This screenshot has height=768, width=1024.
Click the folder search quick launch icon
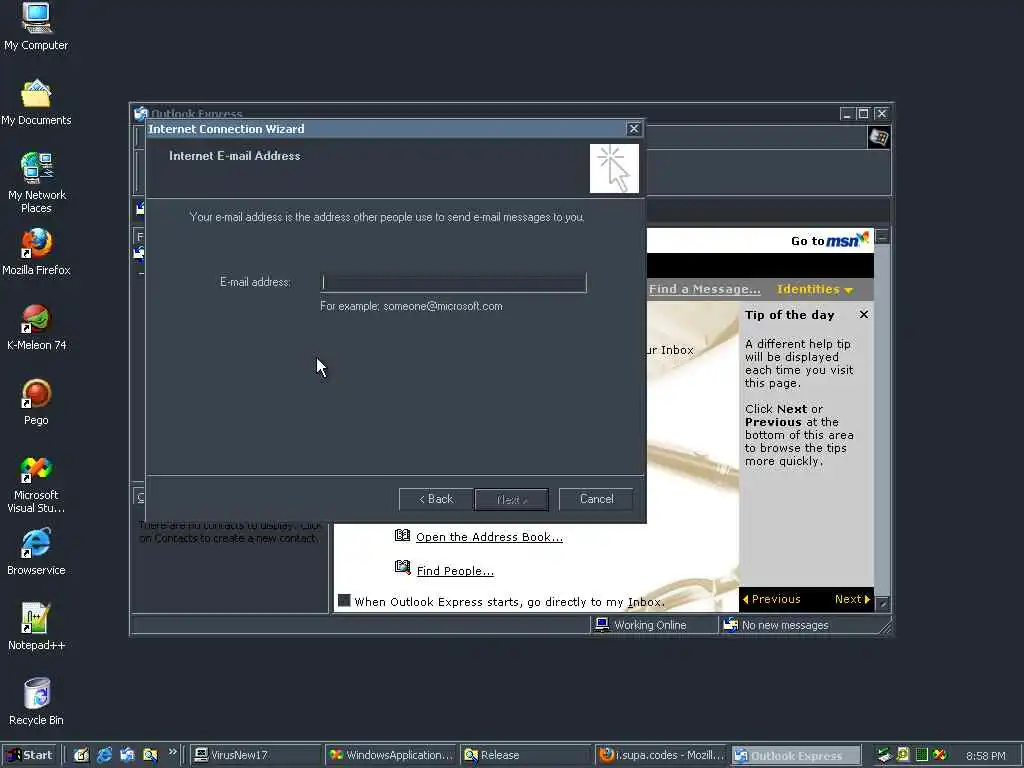pyautogui.click(x=150, y=755)
